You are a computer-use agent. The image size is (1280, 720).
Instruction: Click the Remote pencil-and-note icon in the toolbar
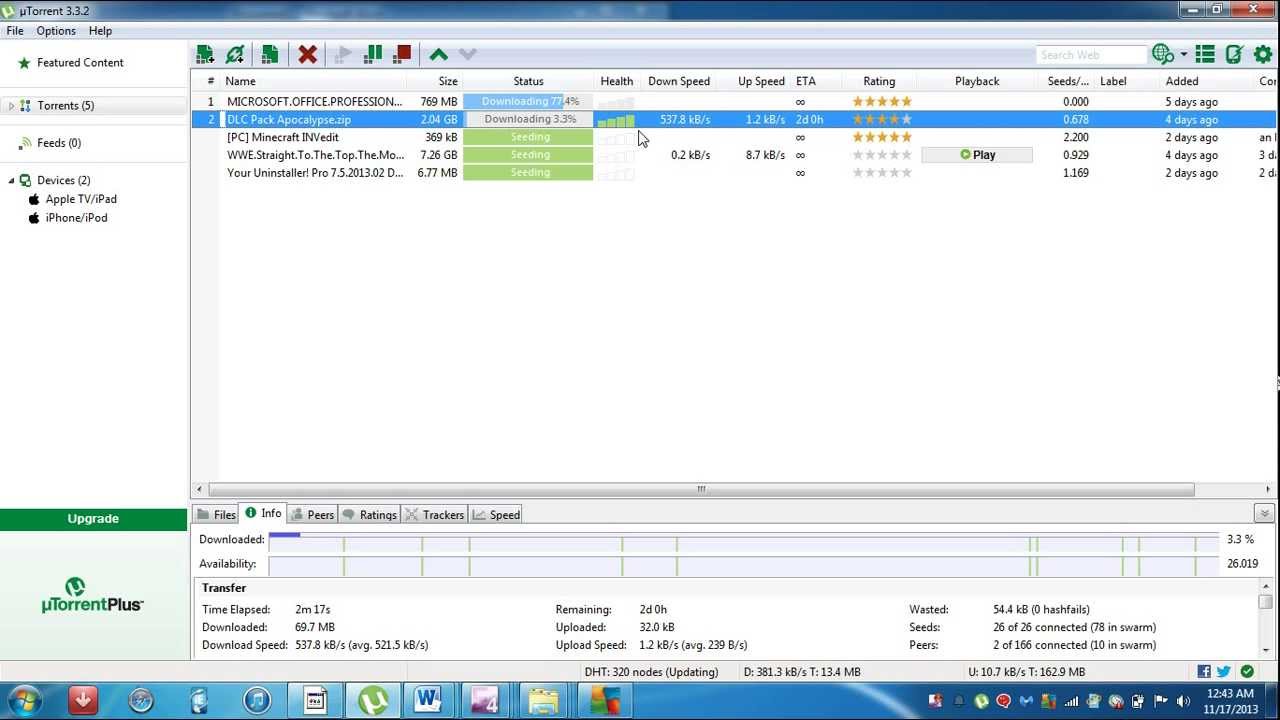click(1235, 54)
